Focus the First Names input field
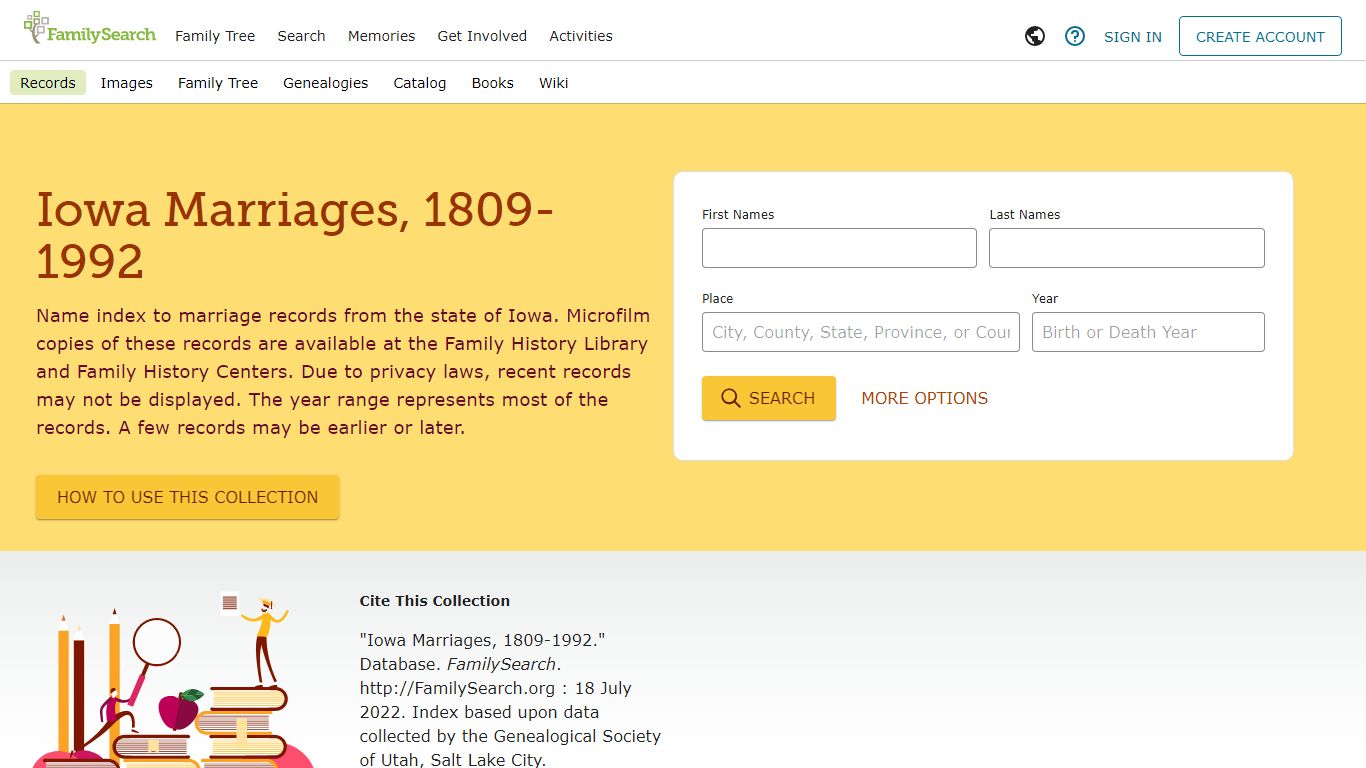 coord(839,248)
